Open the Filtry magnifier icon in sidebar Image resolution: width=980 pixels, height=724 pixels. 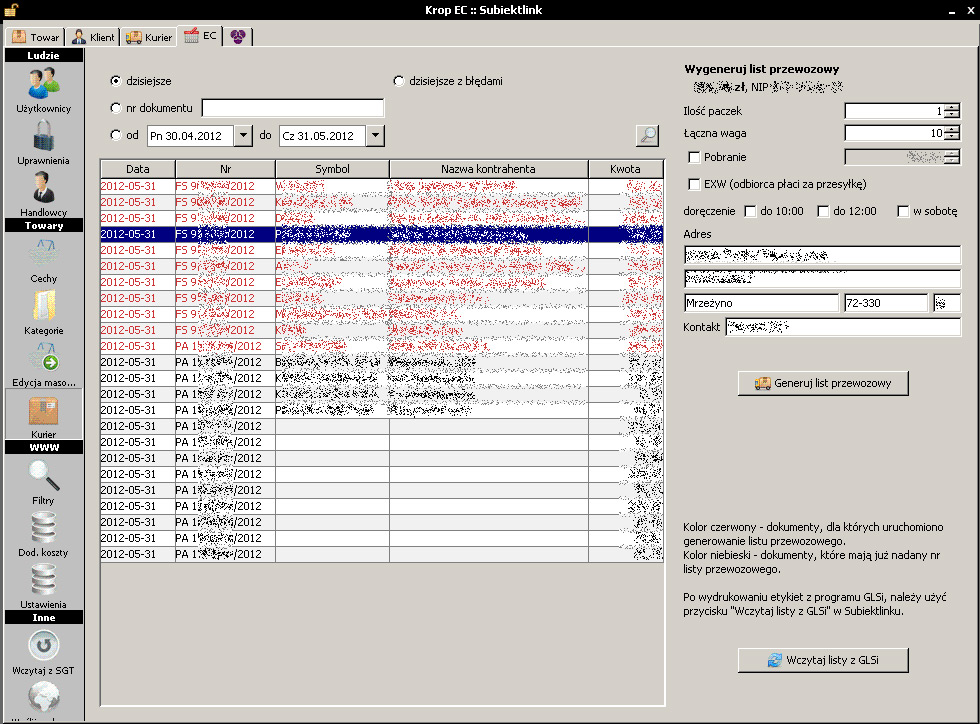pyautogui.click(x=43, y=476)
